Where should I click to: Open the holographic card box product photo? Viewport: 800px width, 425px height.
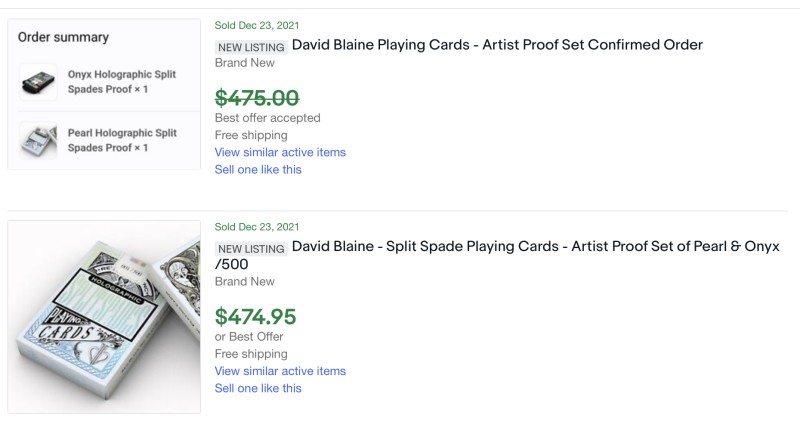tap(104, 317)
